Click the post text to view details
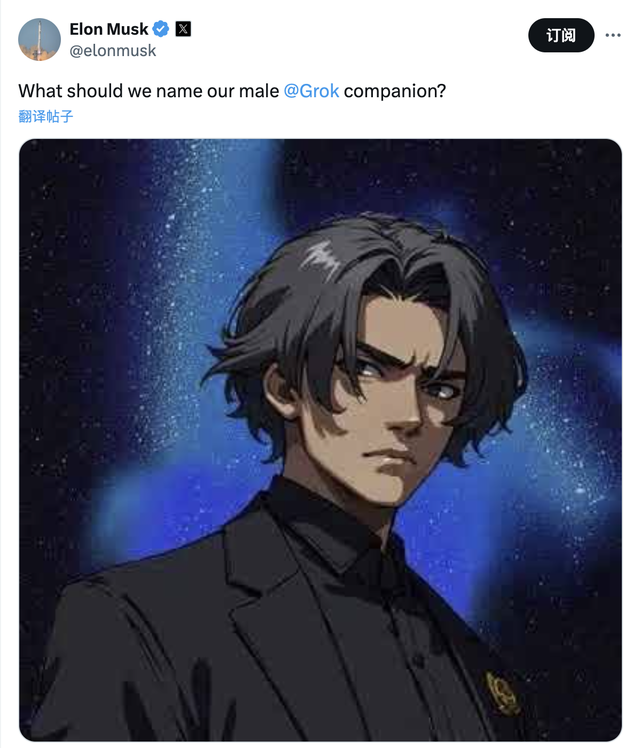The height and width of the screenshot is (748, 640). 232,91
